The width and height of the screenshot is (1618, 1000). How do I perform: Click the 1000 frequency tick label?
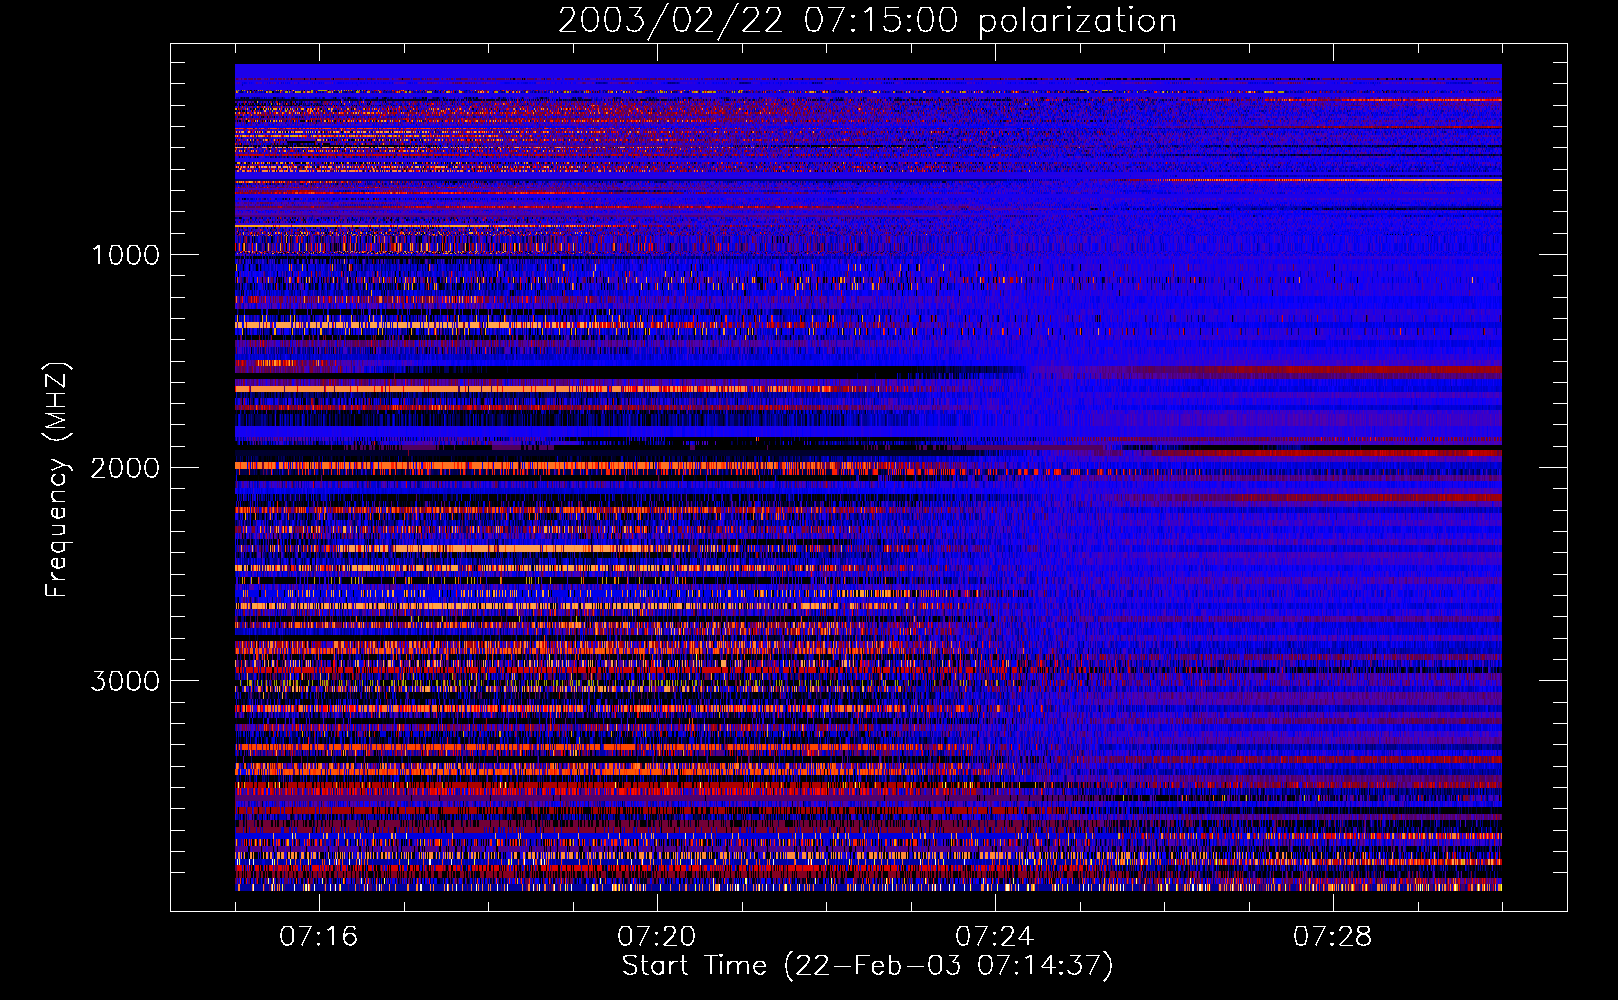[x=125, y=255]
